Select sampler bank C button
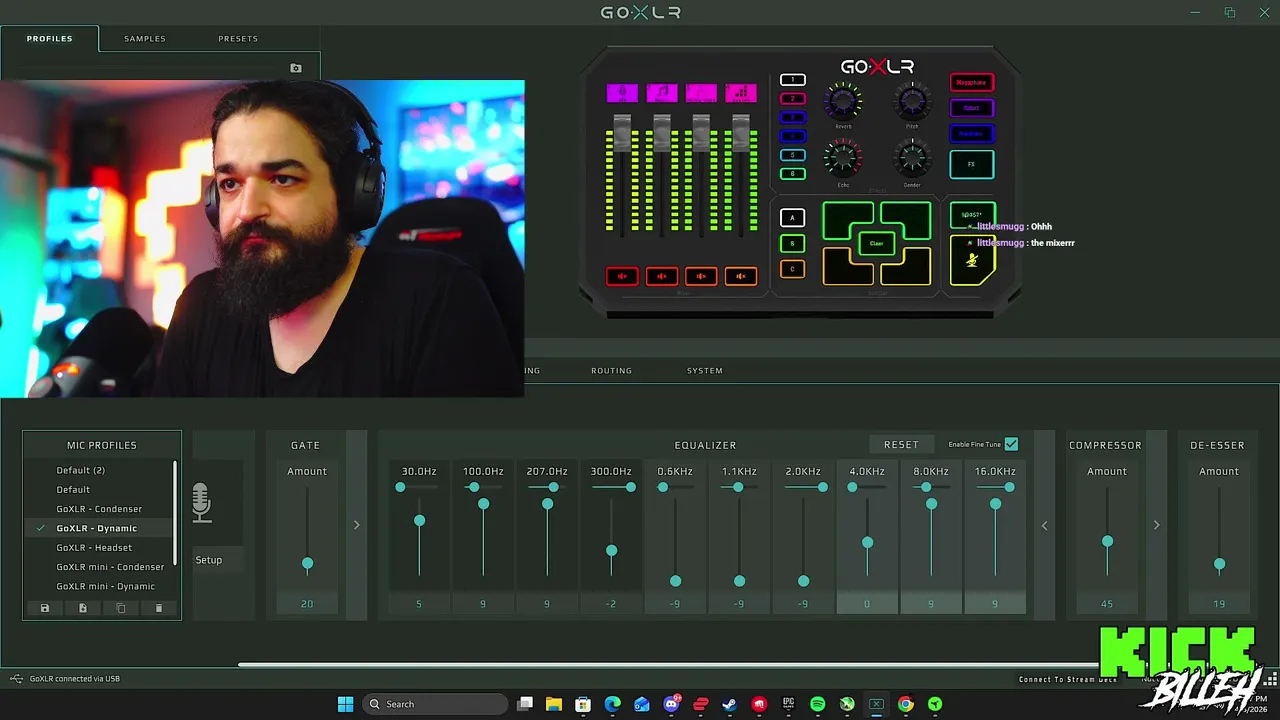Viewport: 1280px width, 720px height. pyautogui.click(x=792, y=269)
